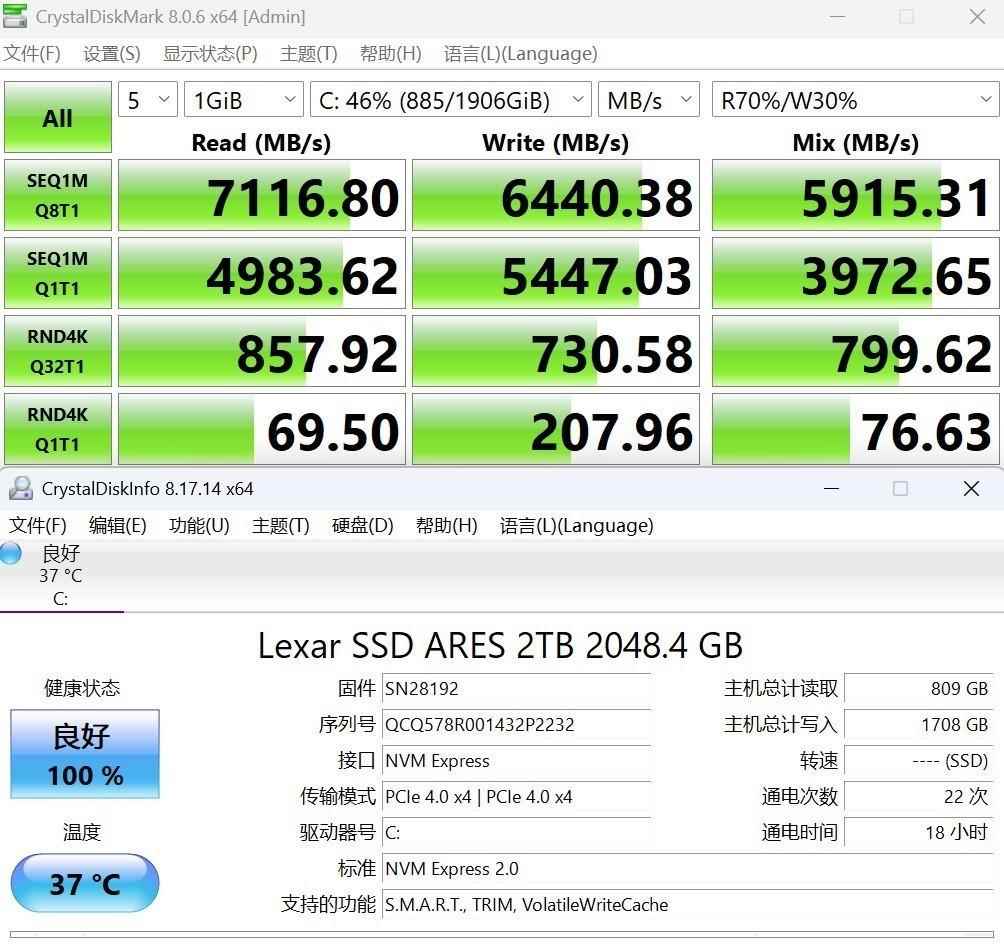Start the SEQ1M Q8T1 benchmark

tap(57, 195)
